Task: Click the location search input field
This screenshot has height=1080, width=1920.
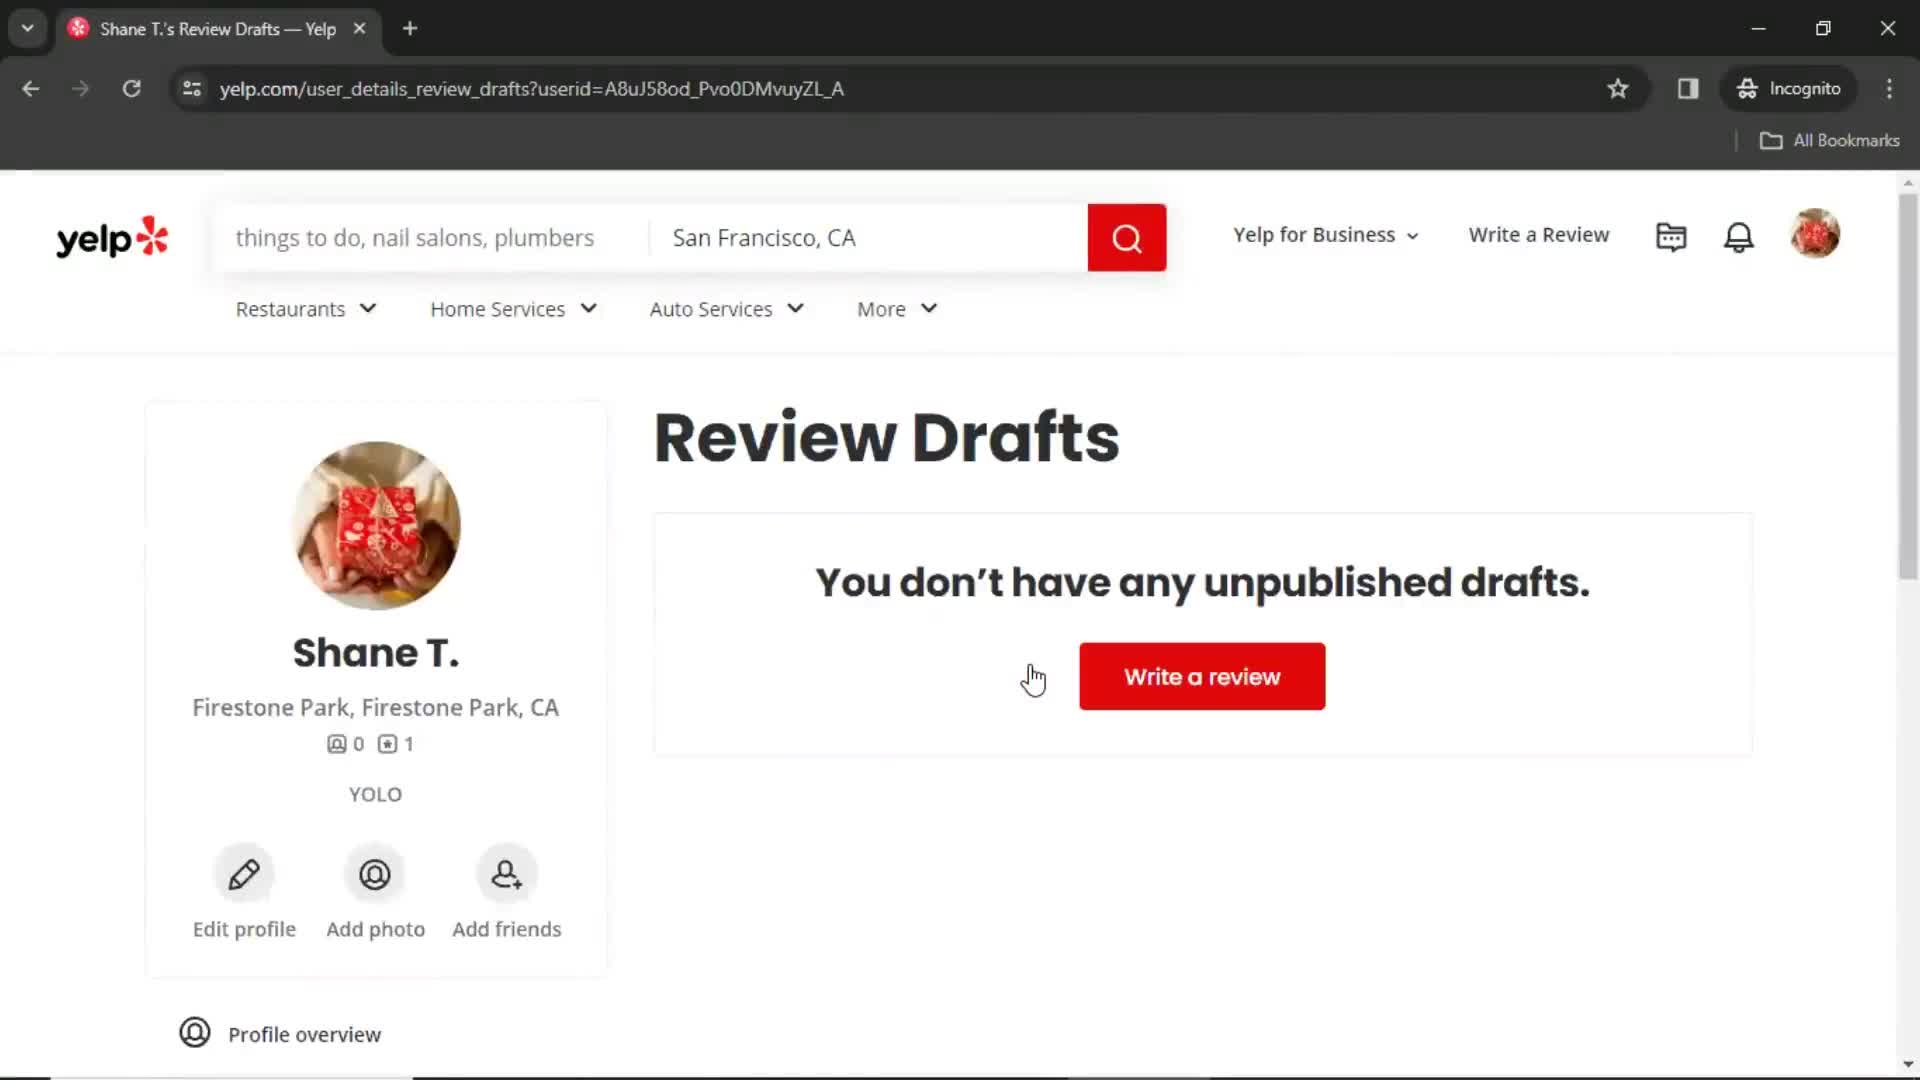Action: tap(869, 237)
